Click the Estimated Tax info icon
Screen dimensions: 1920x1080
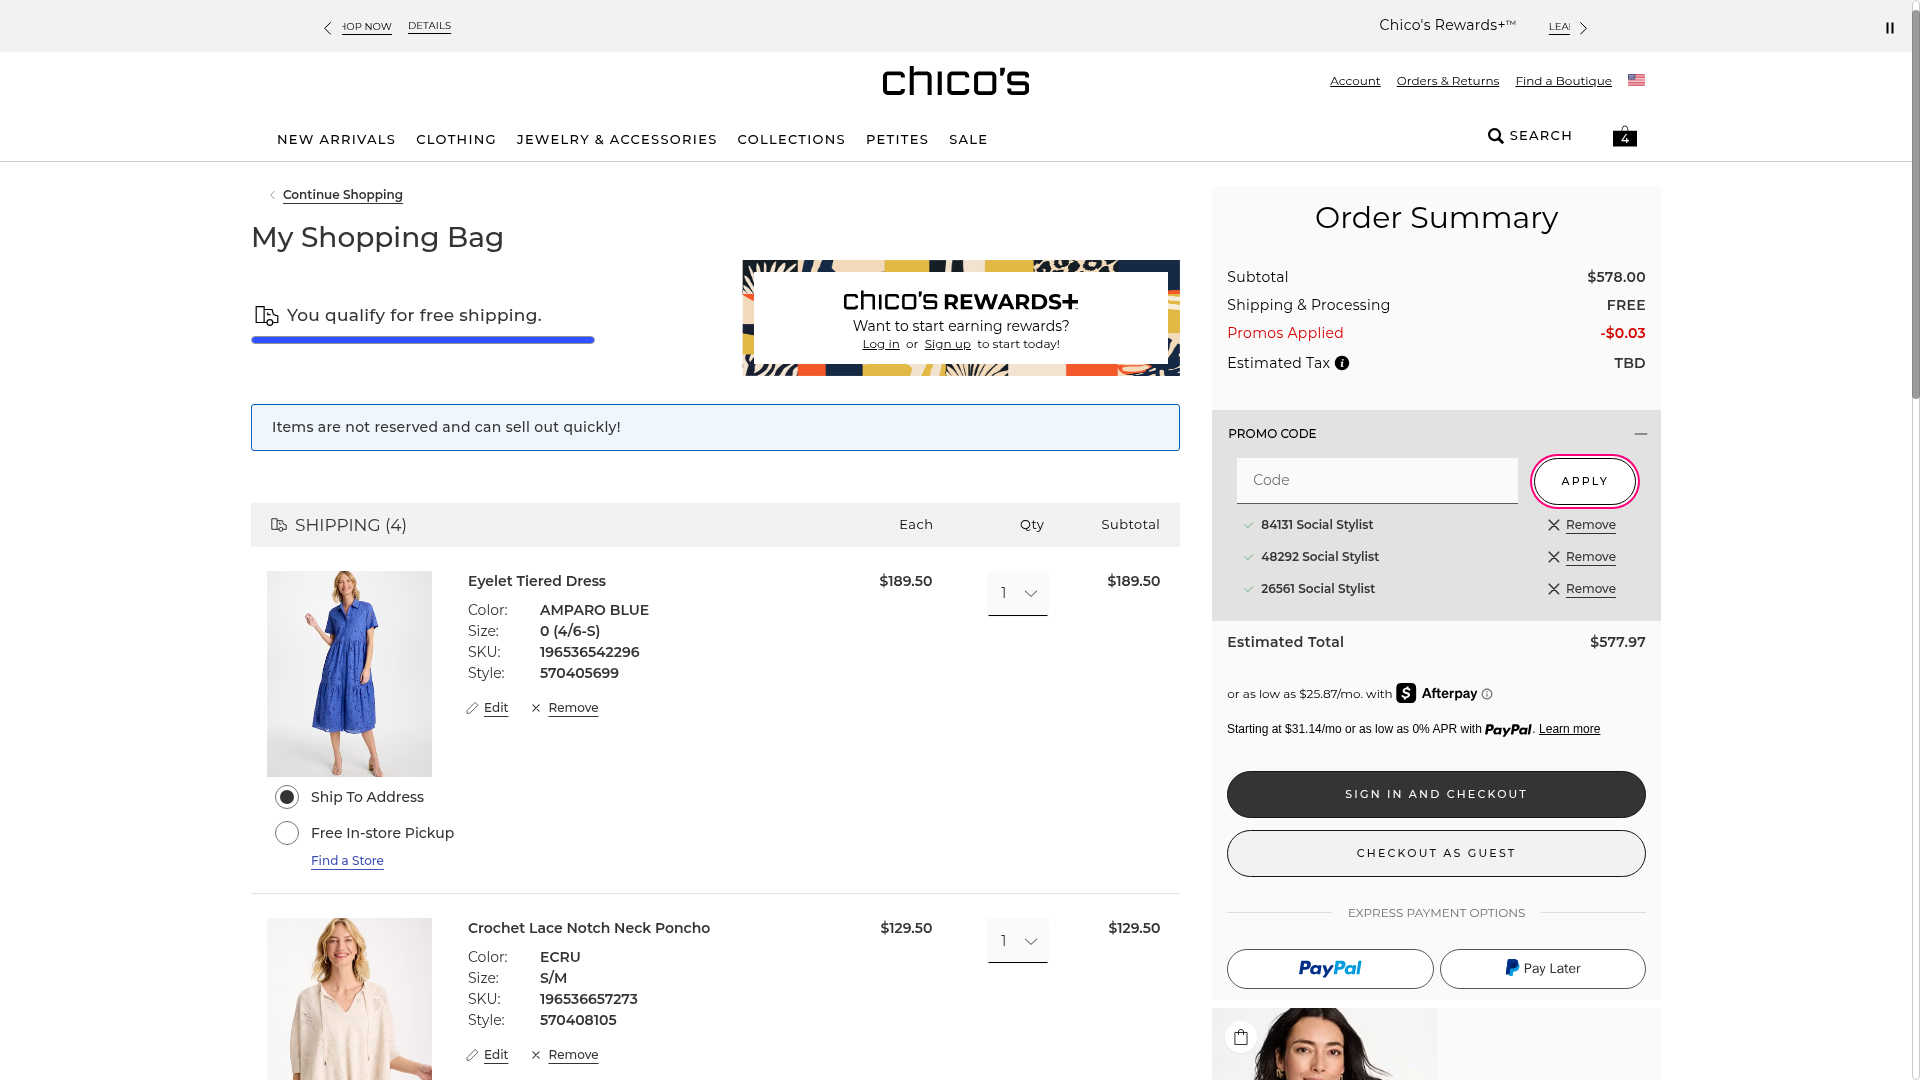[1342, 364]
